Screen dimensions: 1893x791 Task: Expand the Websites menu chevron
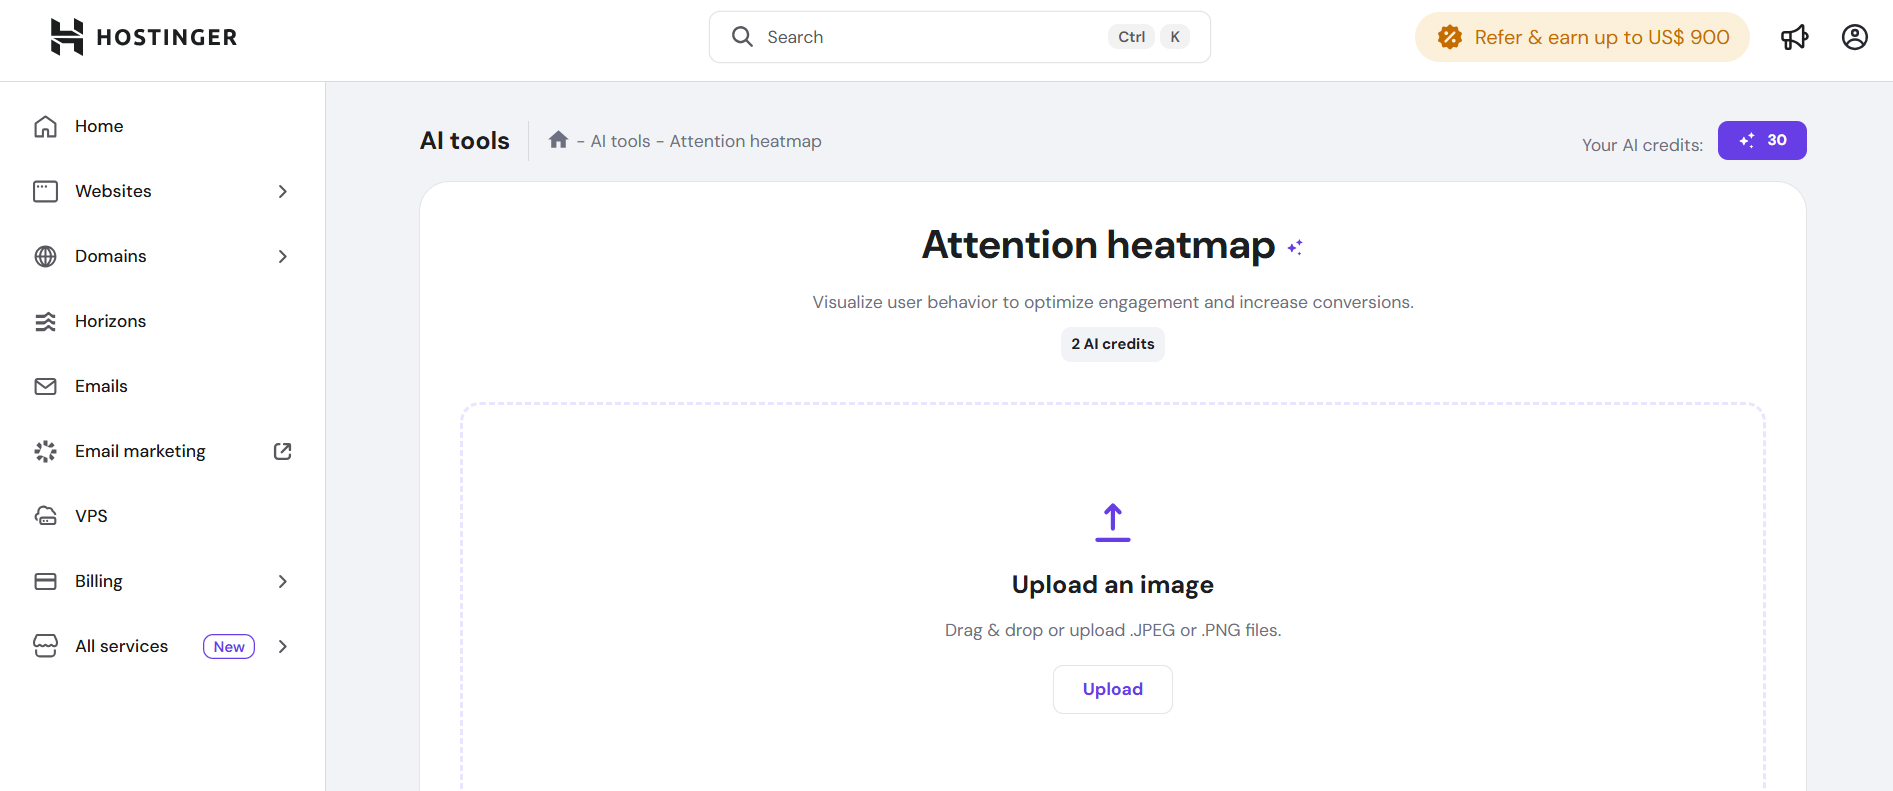[x=283, y=191]
